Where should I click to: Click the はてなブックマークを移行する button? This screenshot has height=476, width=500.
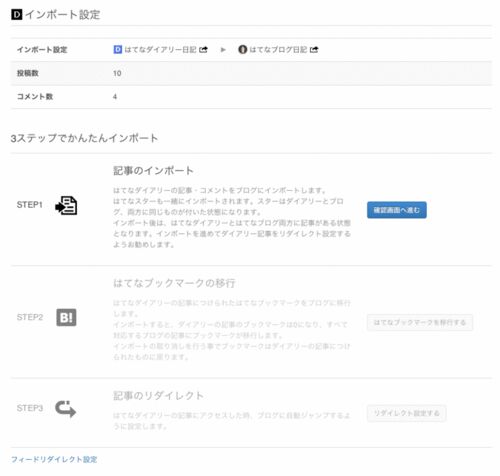pyautogui.click(x=420, y=322)
